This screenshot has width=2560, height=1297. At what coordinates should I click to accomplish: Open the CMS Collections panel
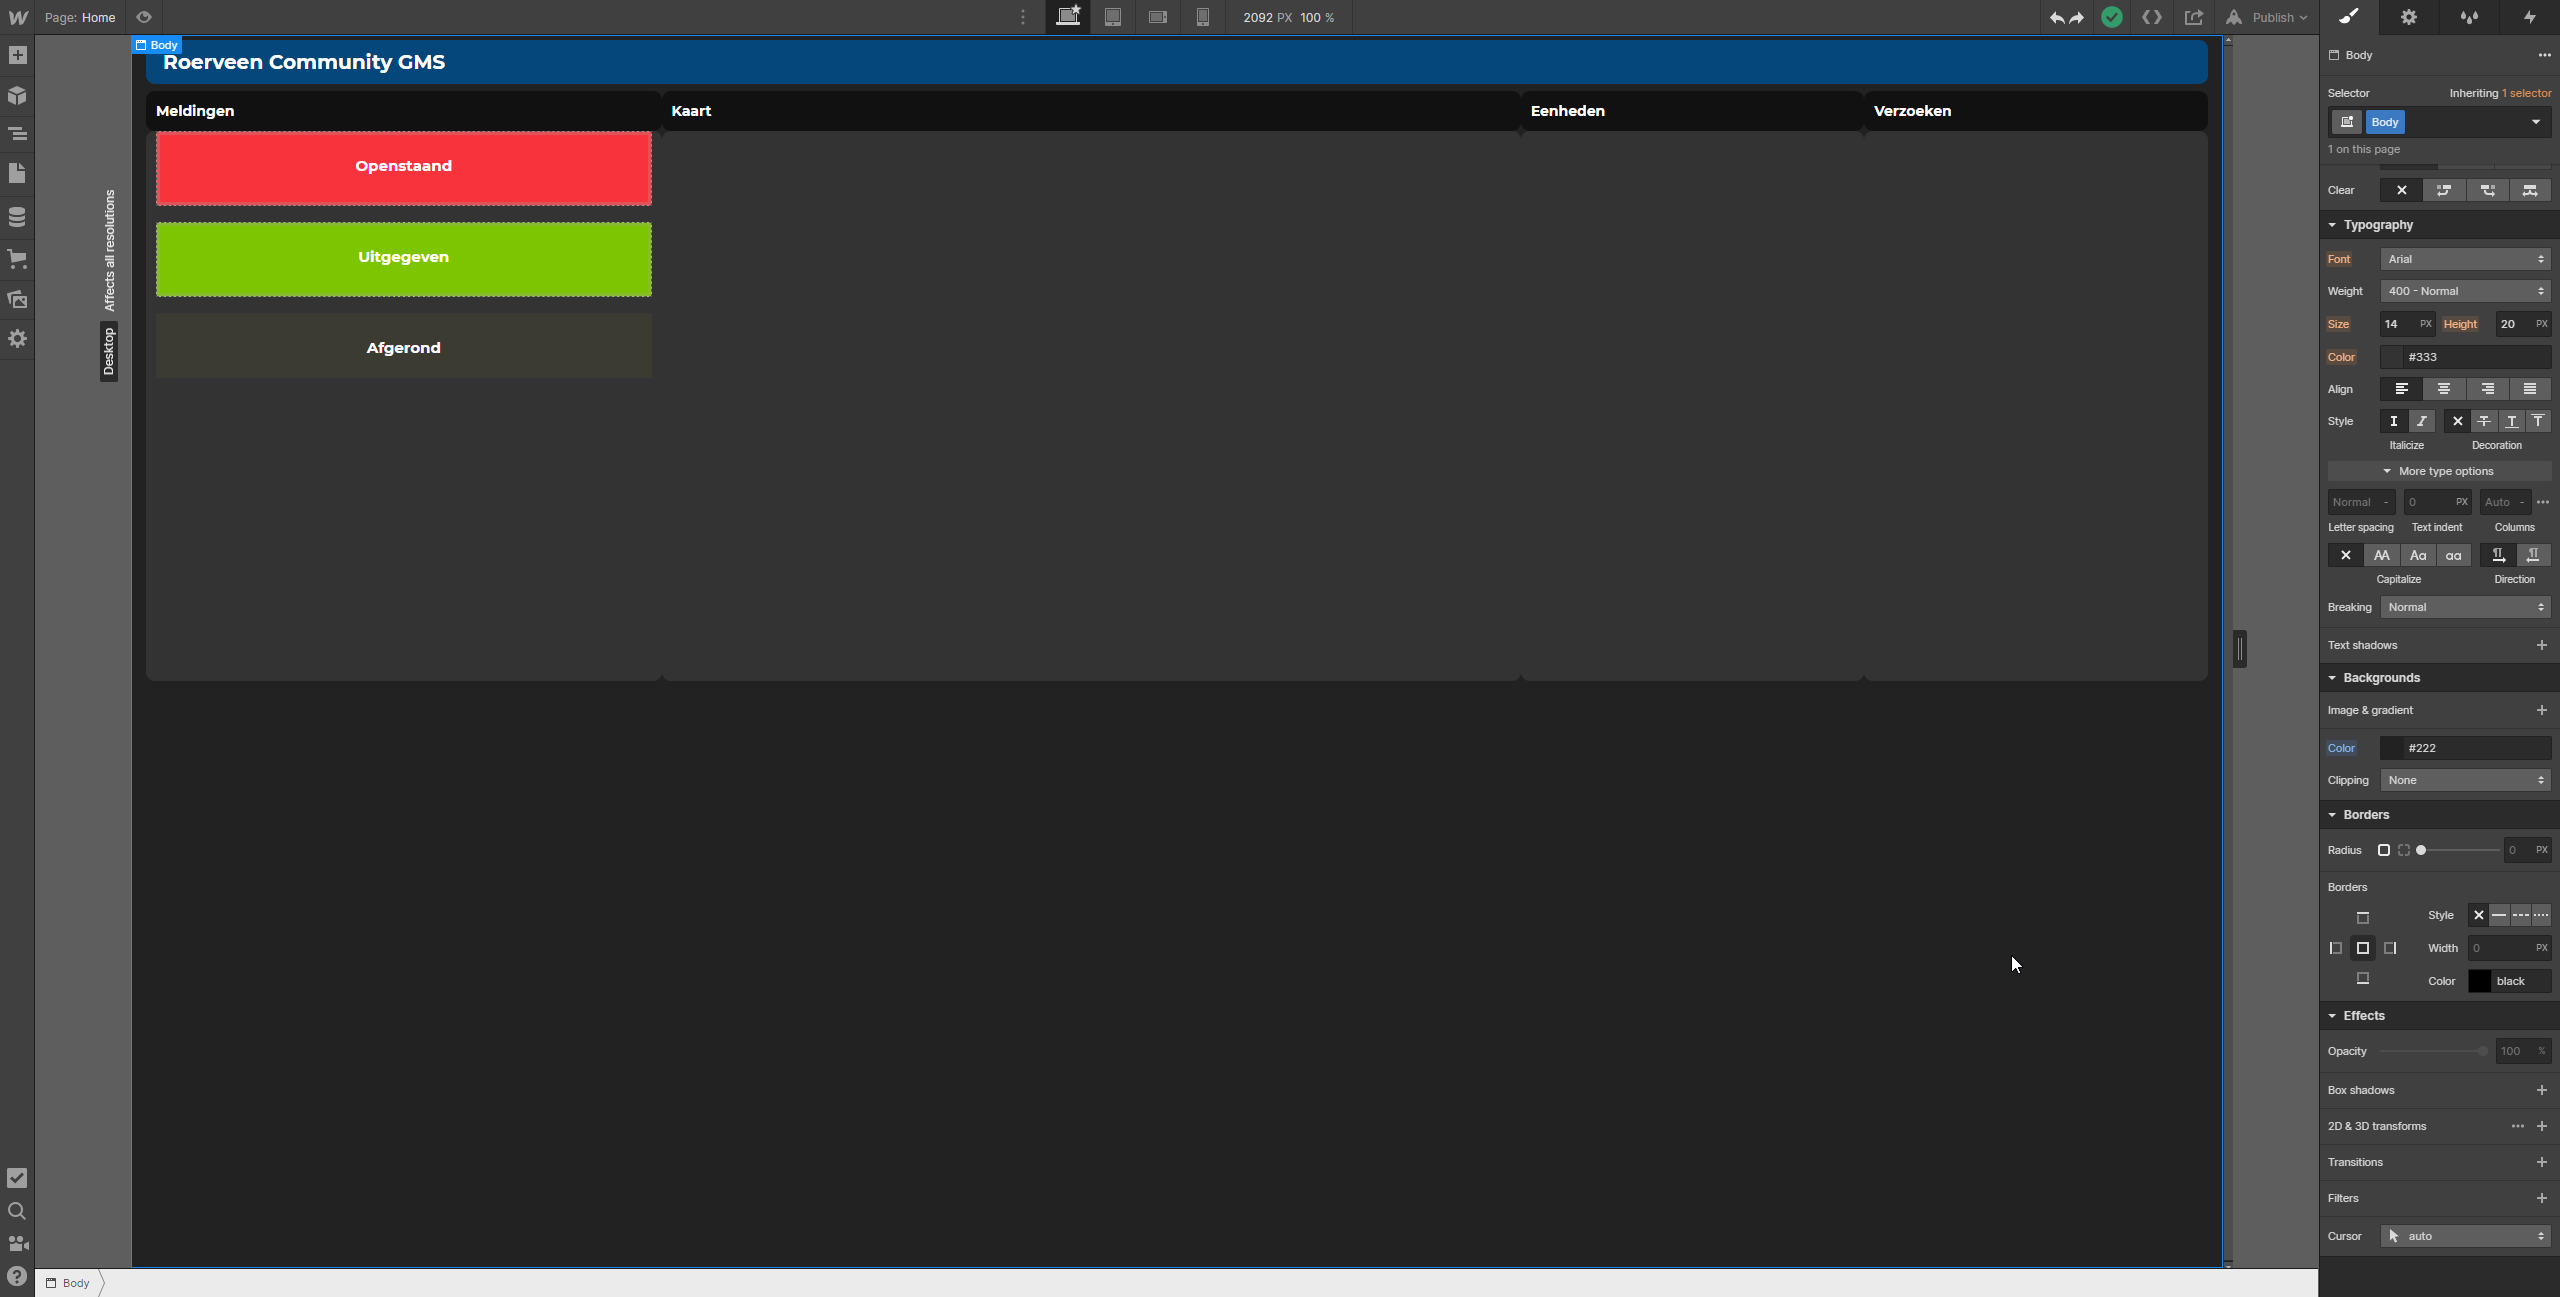(17, 217)
